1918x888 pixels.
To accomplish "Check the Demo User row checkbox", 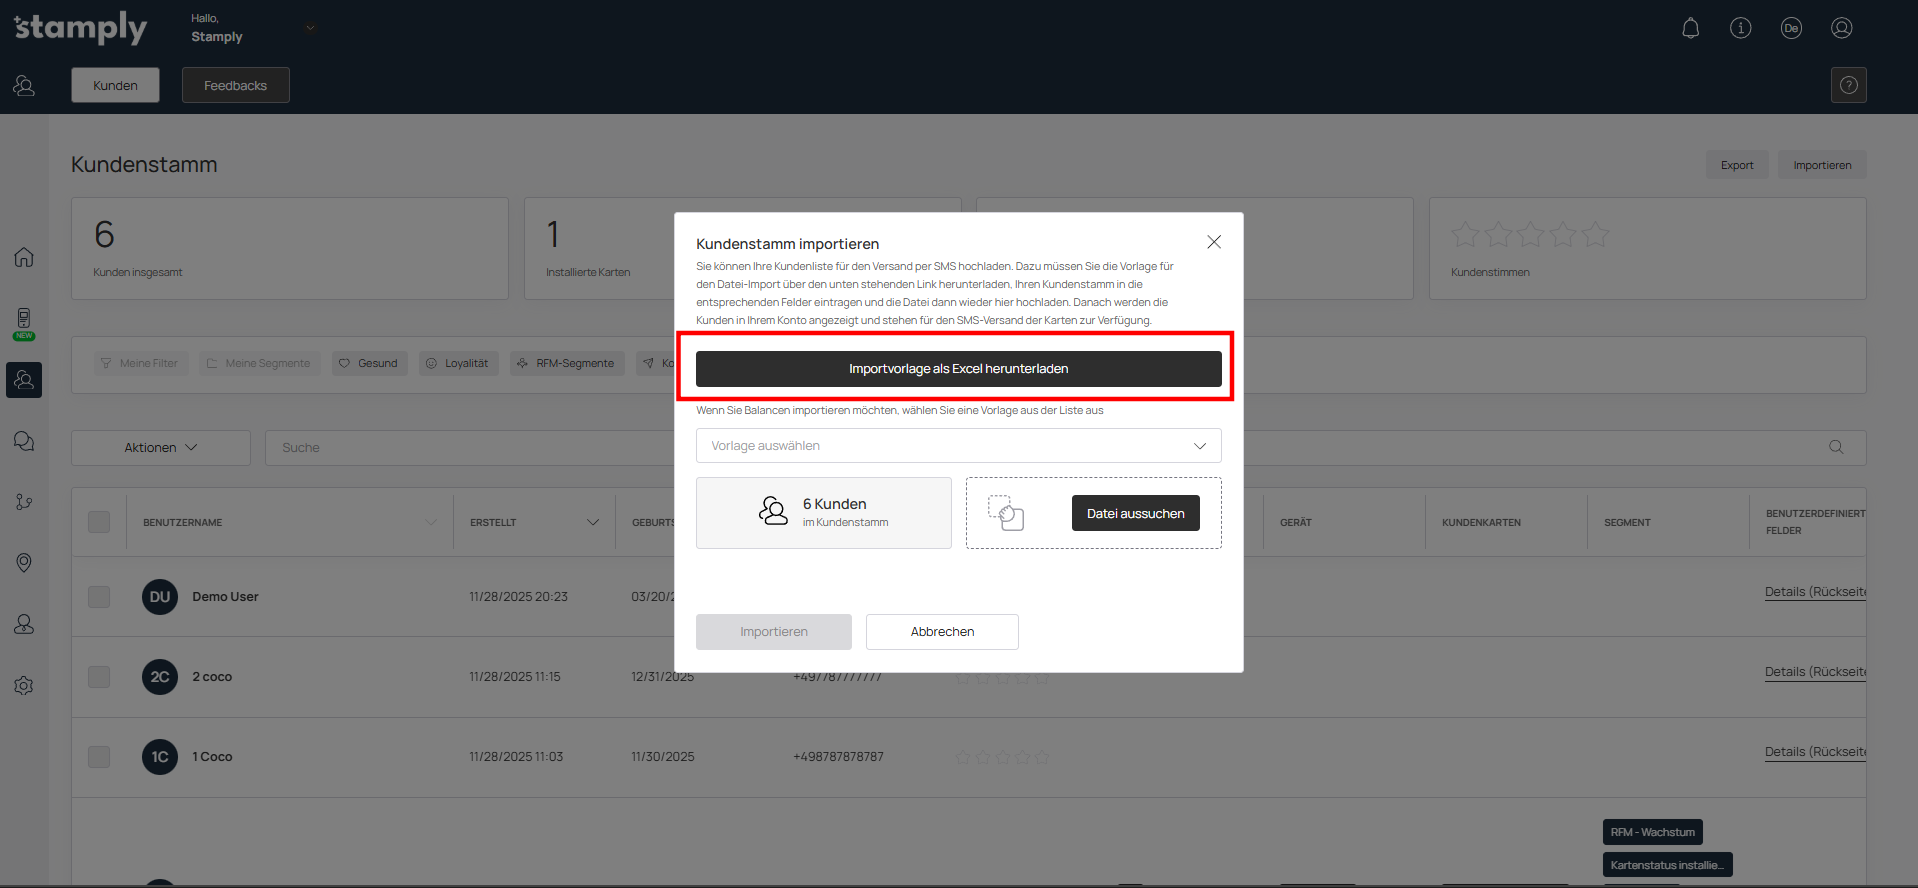I will tap(99, 597).
